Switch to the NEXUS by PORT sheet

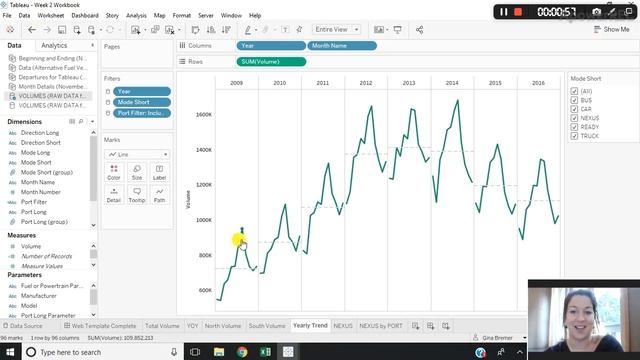(x=381, y=326)
